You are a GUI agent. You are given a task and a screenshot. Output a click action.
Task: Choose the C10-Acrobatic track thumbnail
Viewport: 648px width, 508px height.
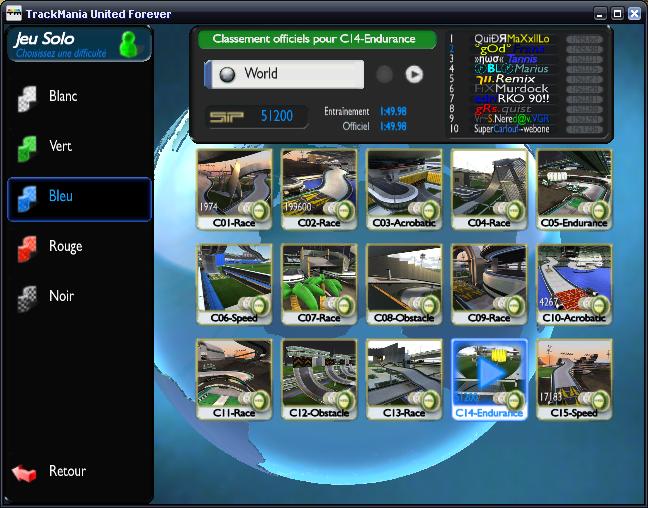(574, 284)
